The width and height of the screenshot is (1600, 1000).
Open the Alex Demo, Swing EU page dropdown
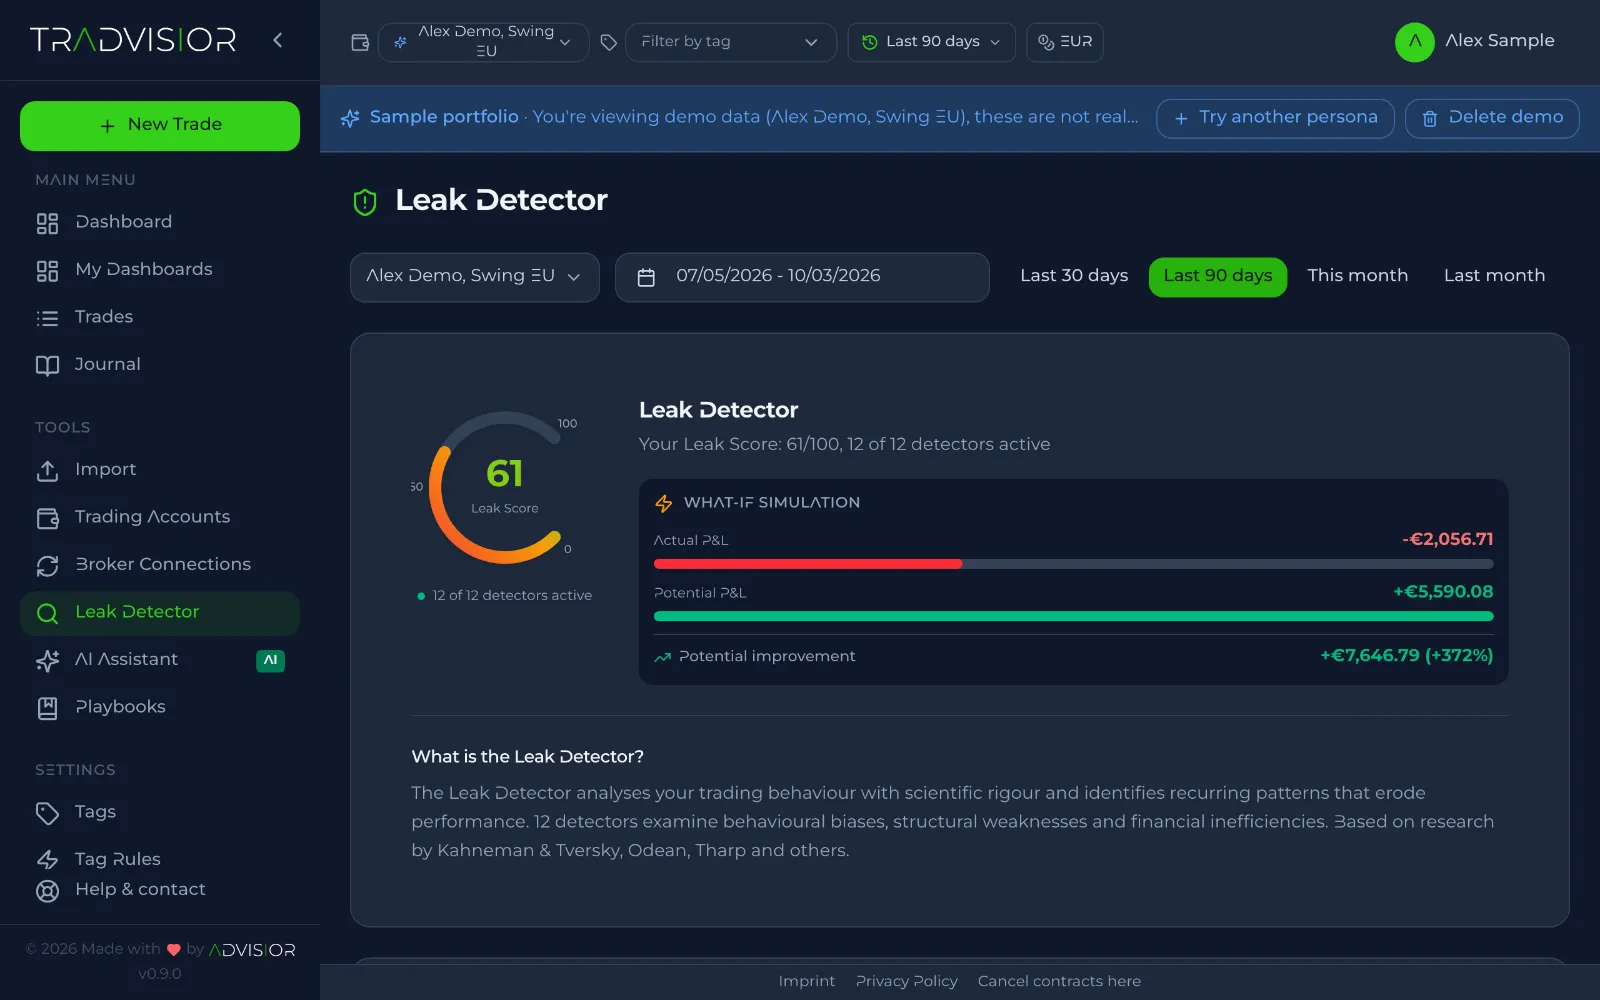[475, 277]
